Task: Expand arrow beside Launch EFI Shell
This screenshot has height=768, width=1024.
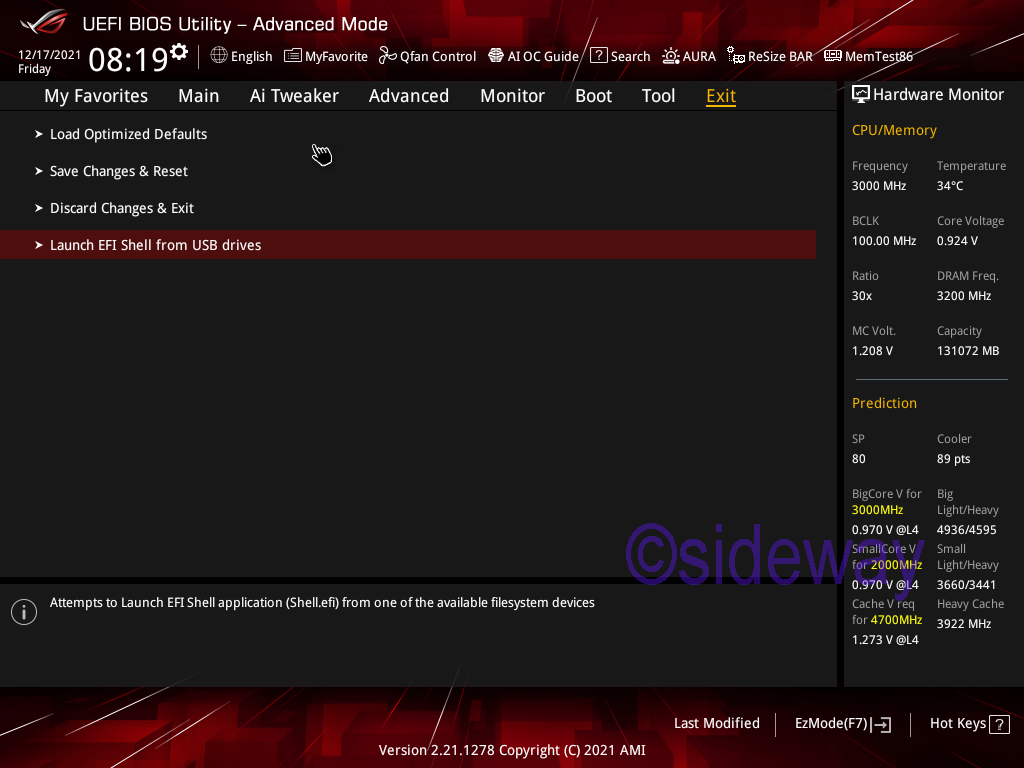Action: coord(39,245)
